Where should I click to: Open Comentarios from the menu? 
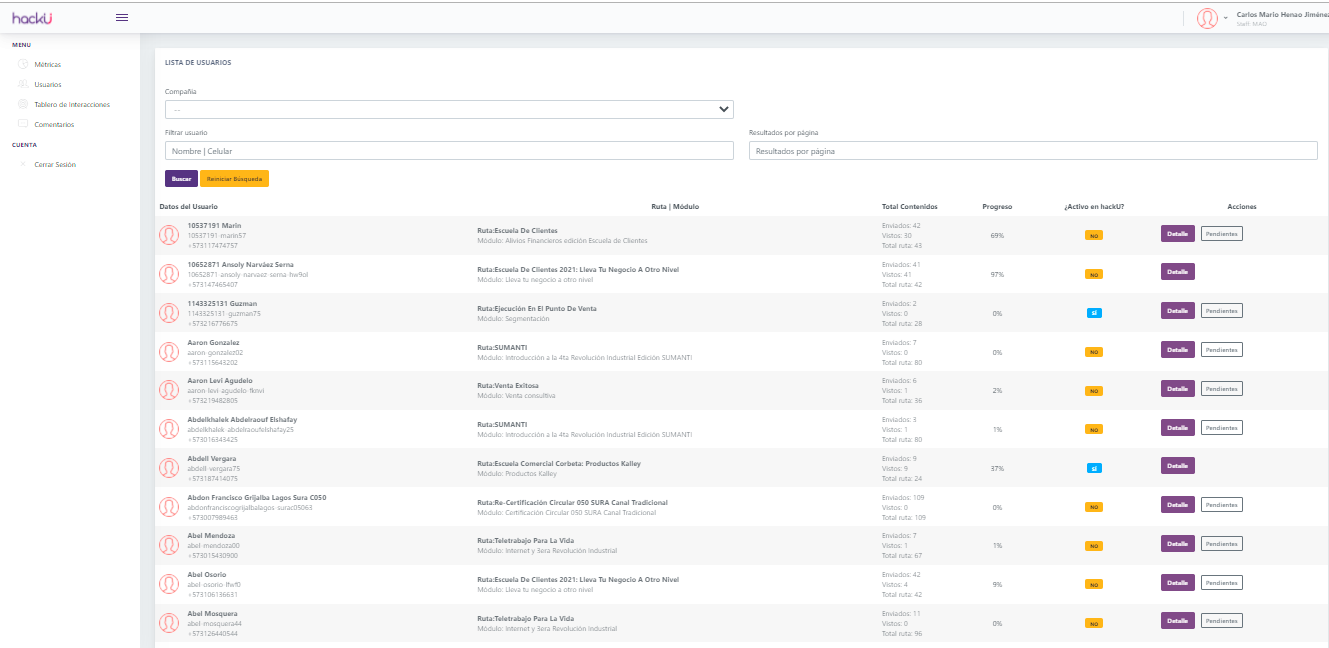54,124
